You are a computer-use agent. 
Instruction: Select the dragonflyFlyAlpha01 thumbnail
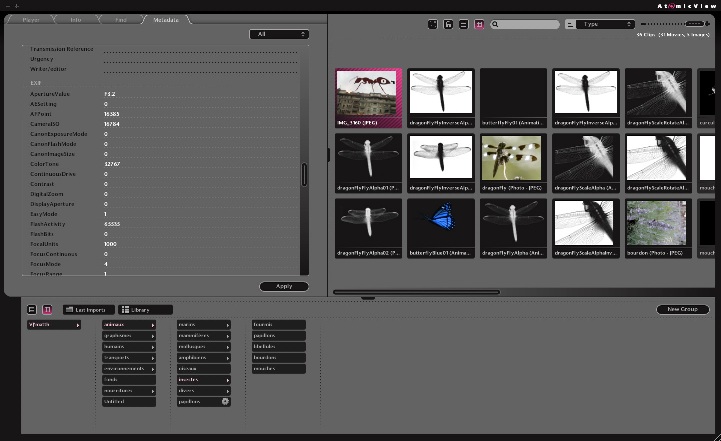click(368, 163)
